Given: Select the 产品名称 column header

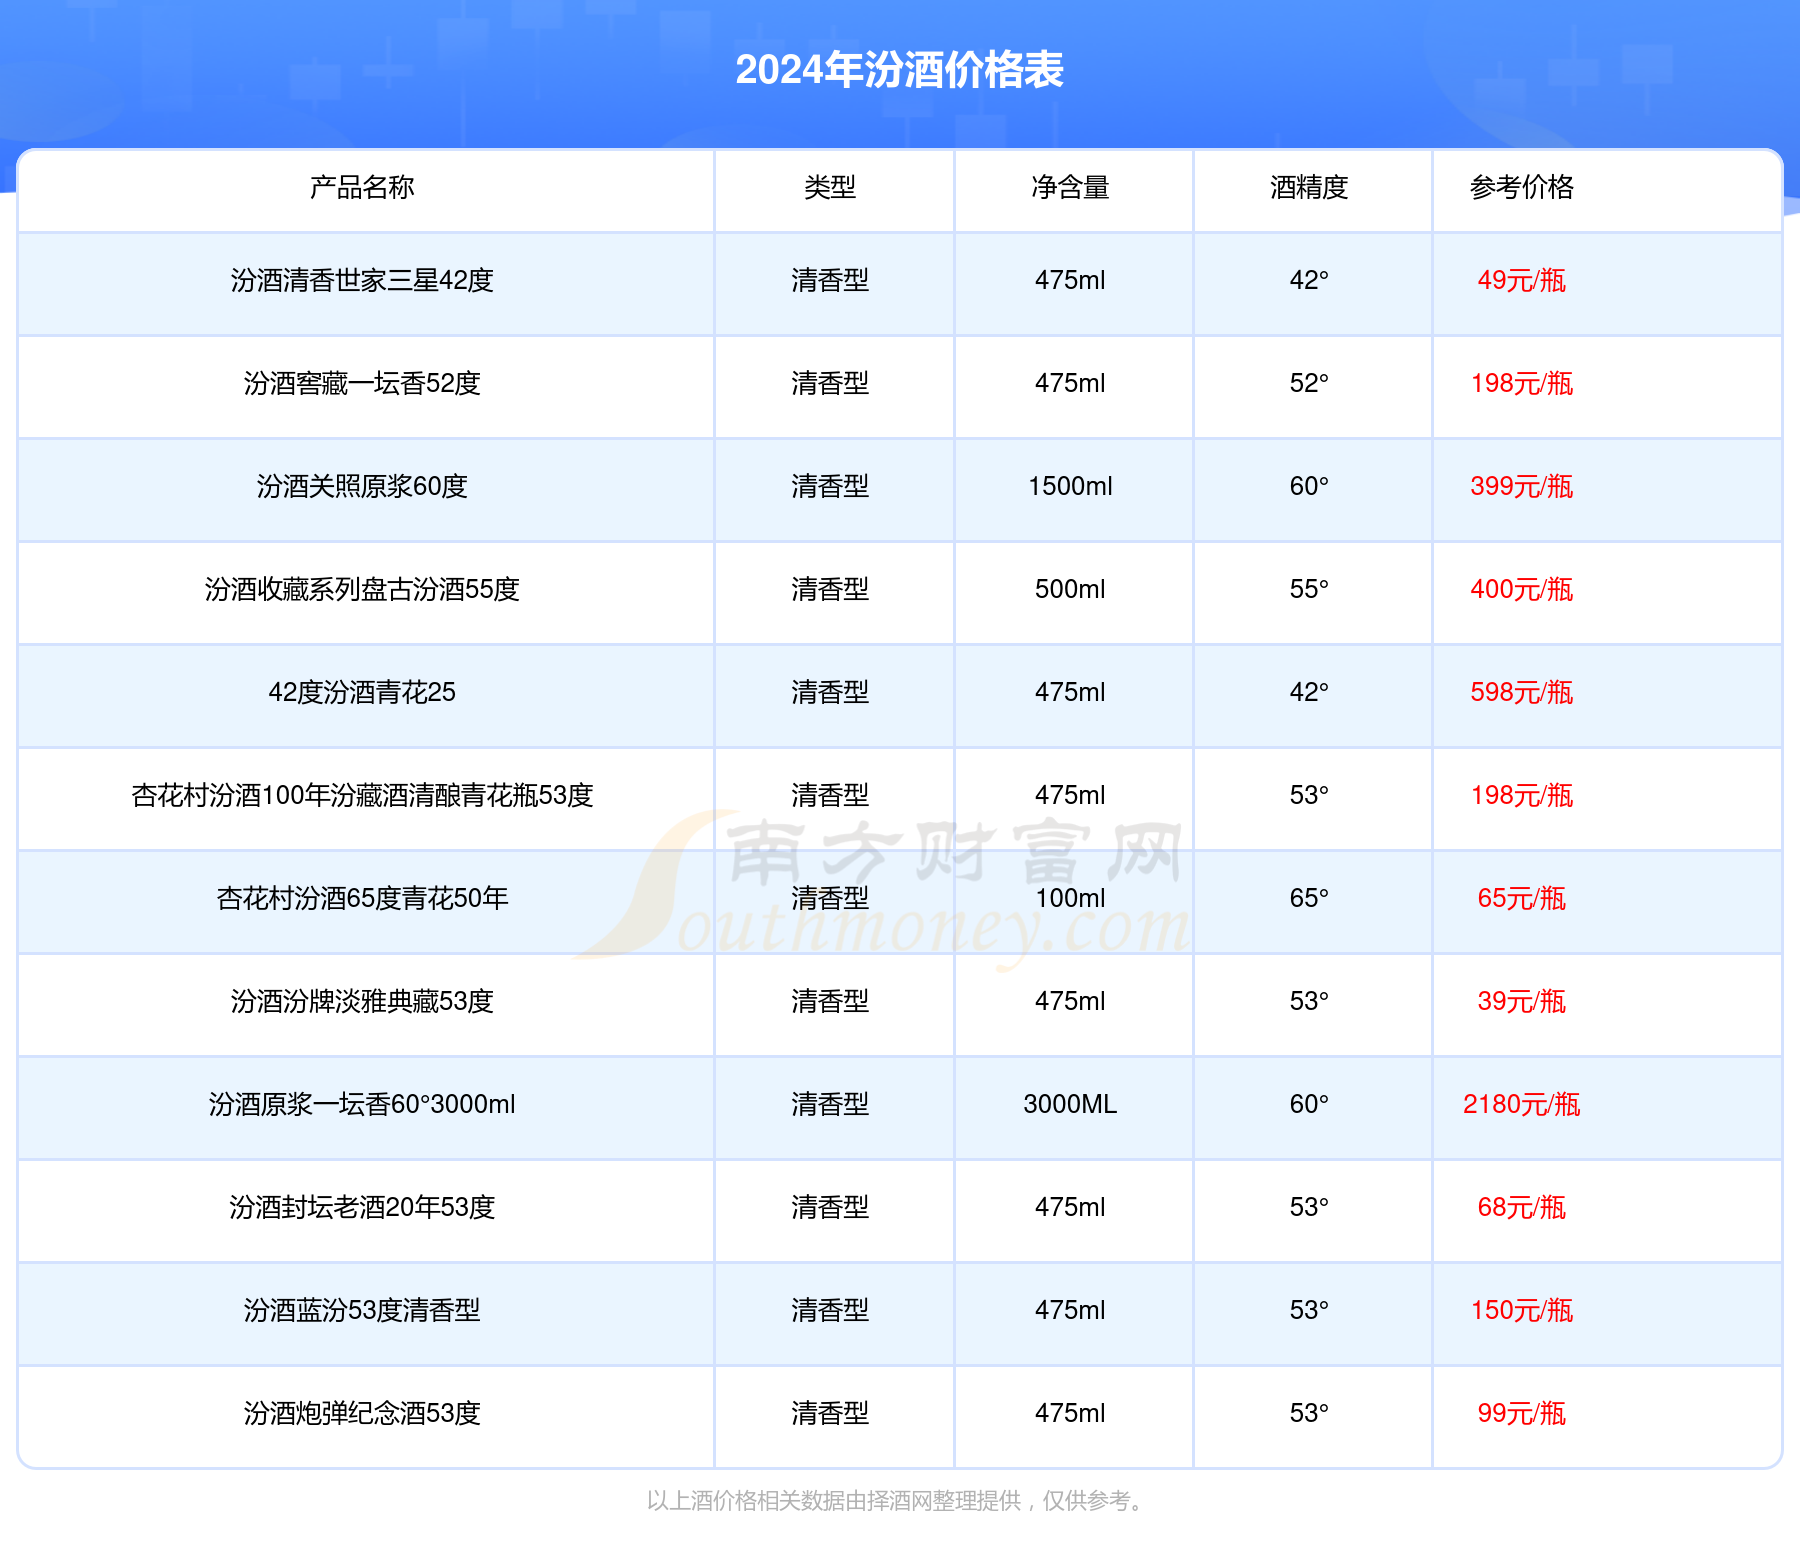Looking at the screenshot, I should tap(362, 187).
